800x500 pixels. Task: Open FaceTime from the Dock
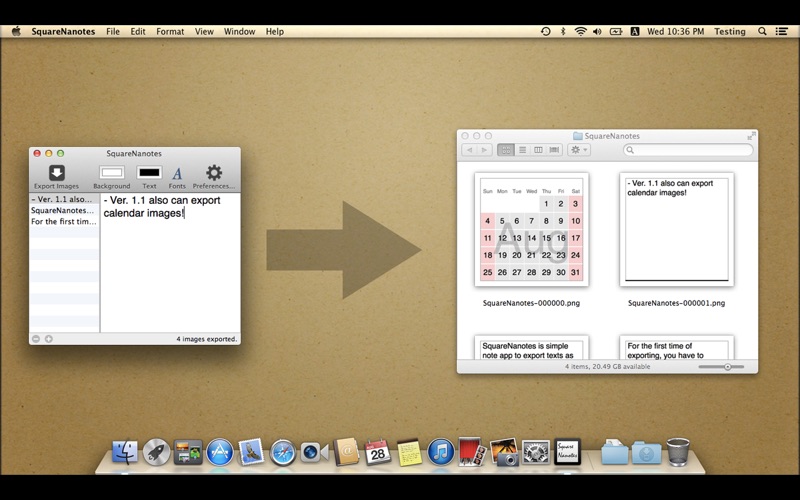314,452
